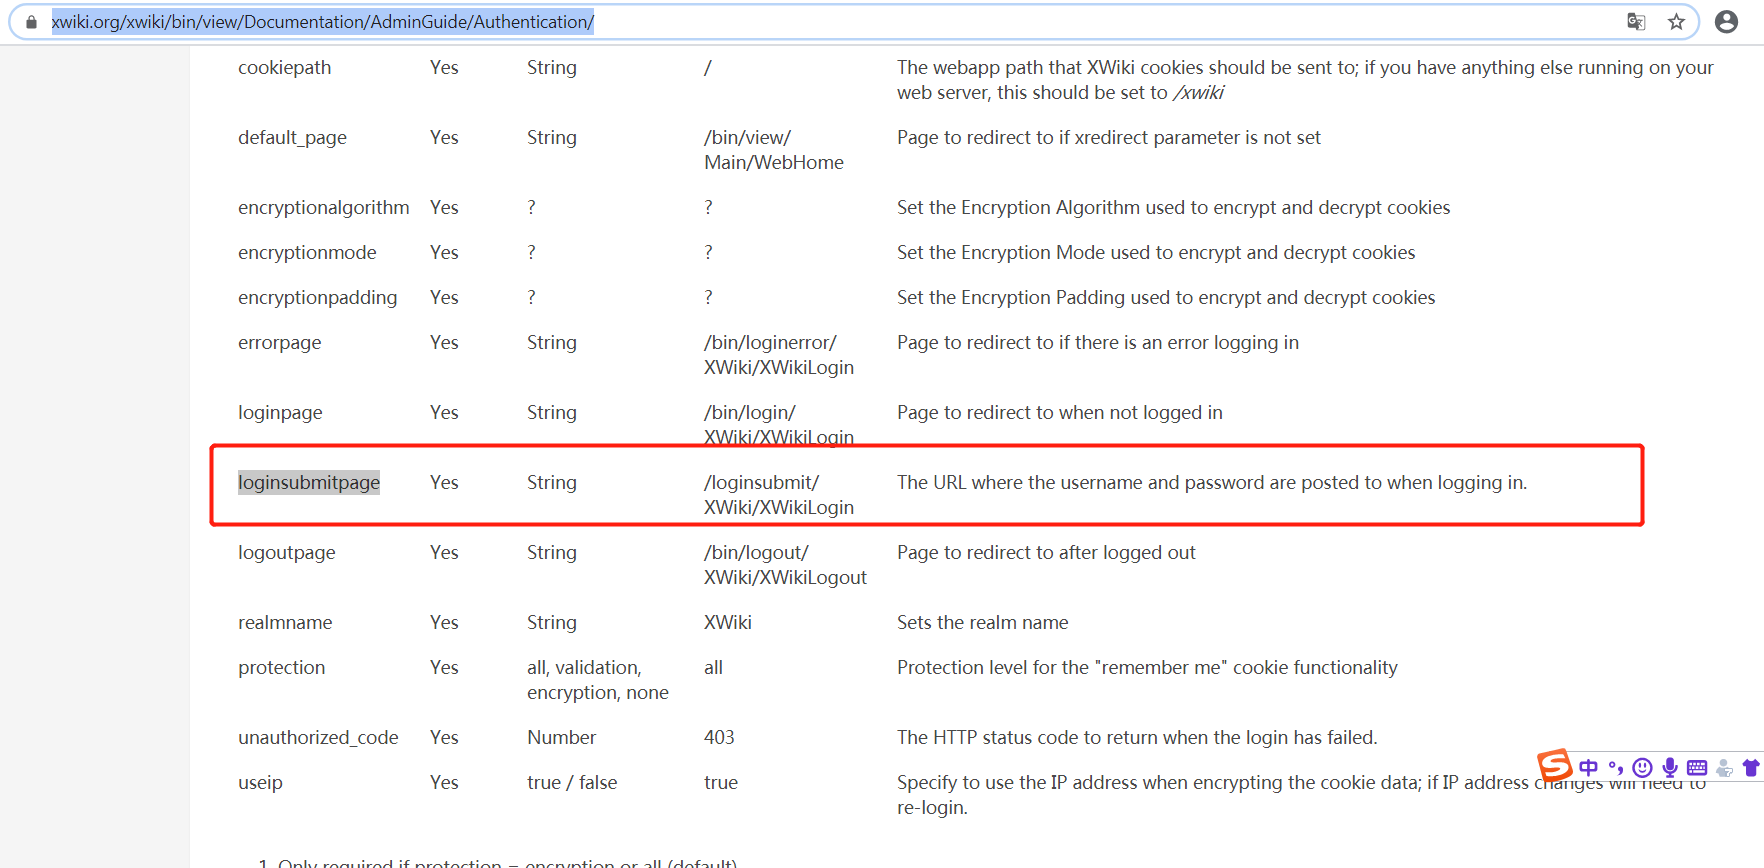Screen dimensions: 1764x868
Task: Click the Number type cell
Action: click(561, 737)
